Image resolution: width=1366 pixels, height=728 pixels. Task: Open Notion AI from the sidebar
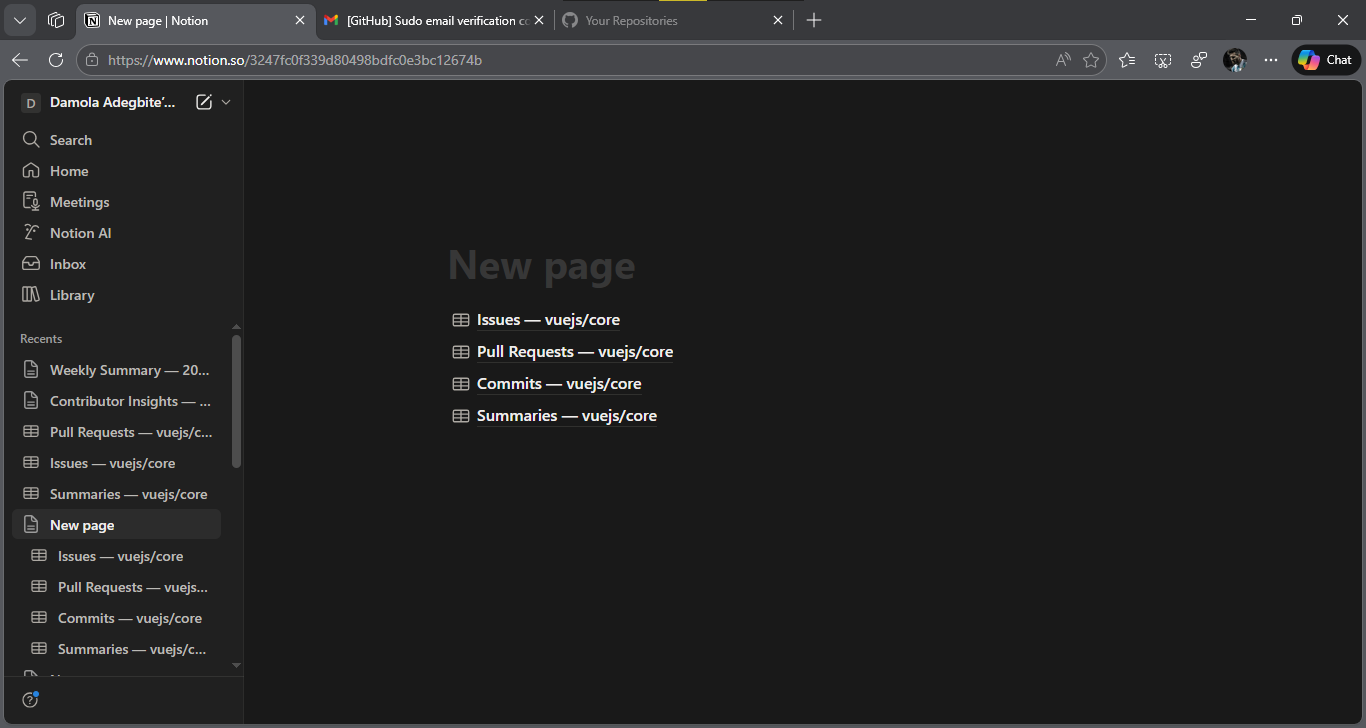(116, 233)
